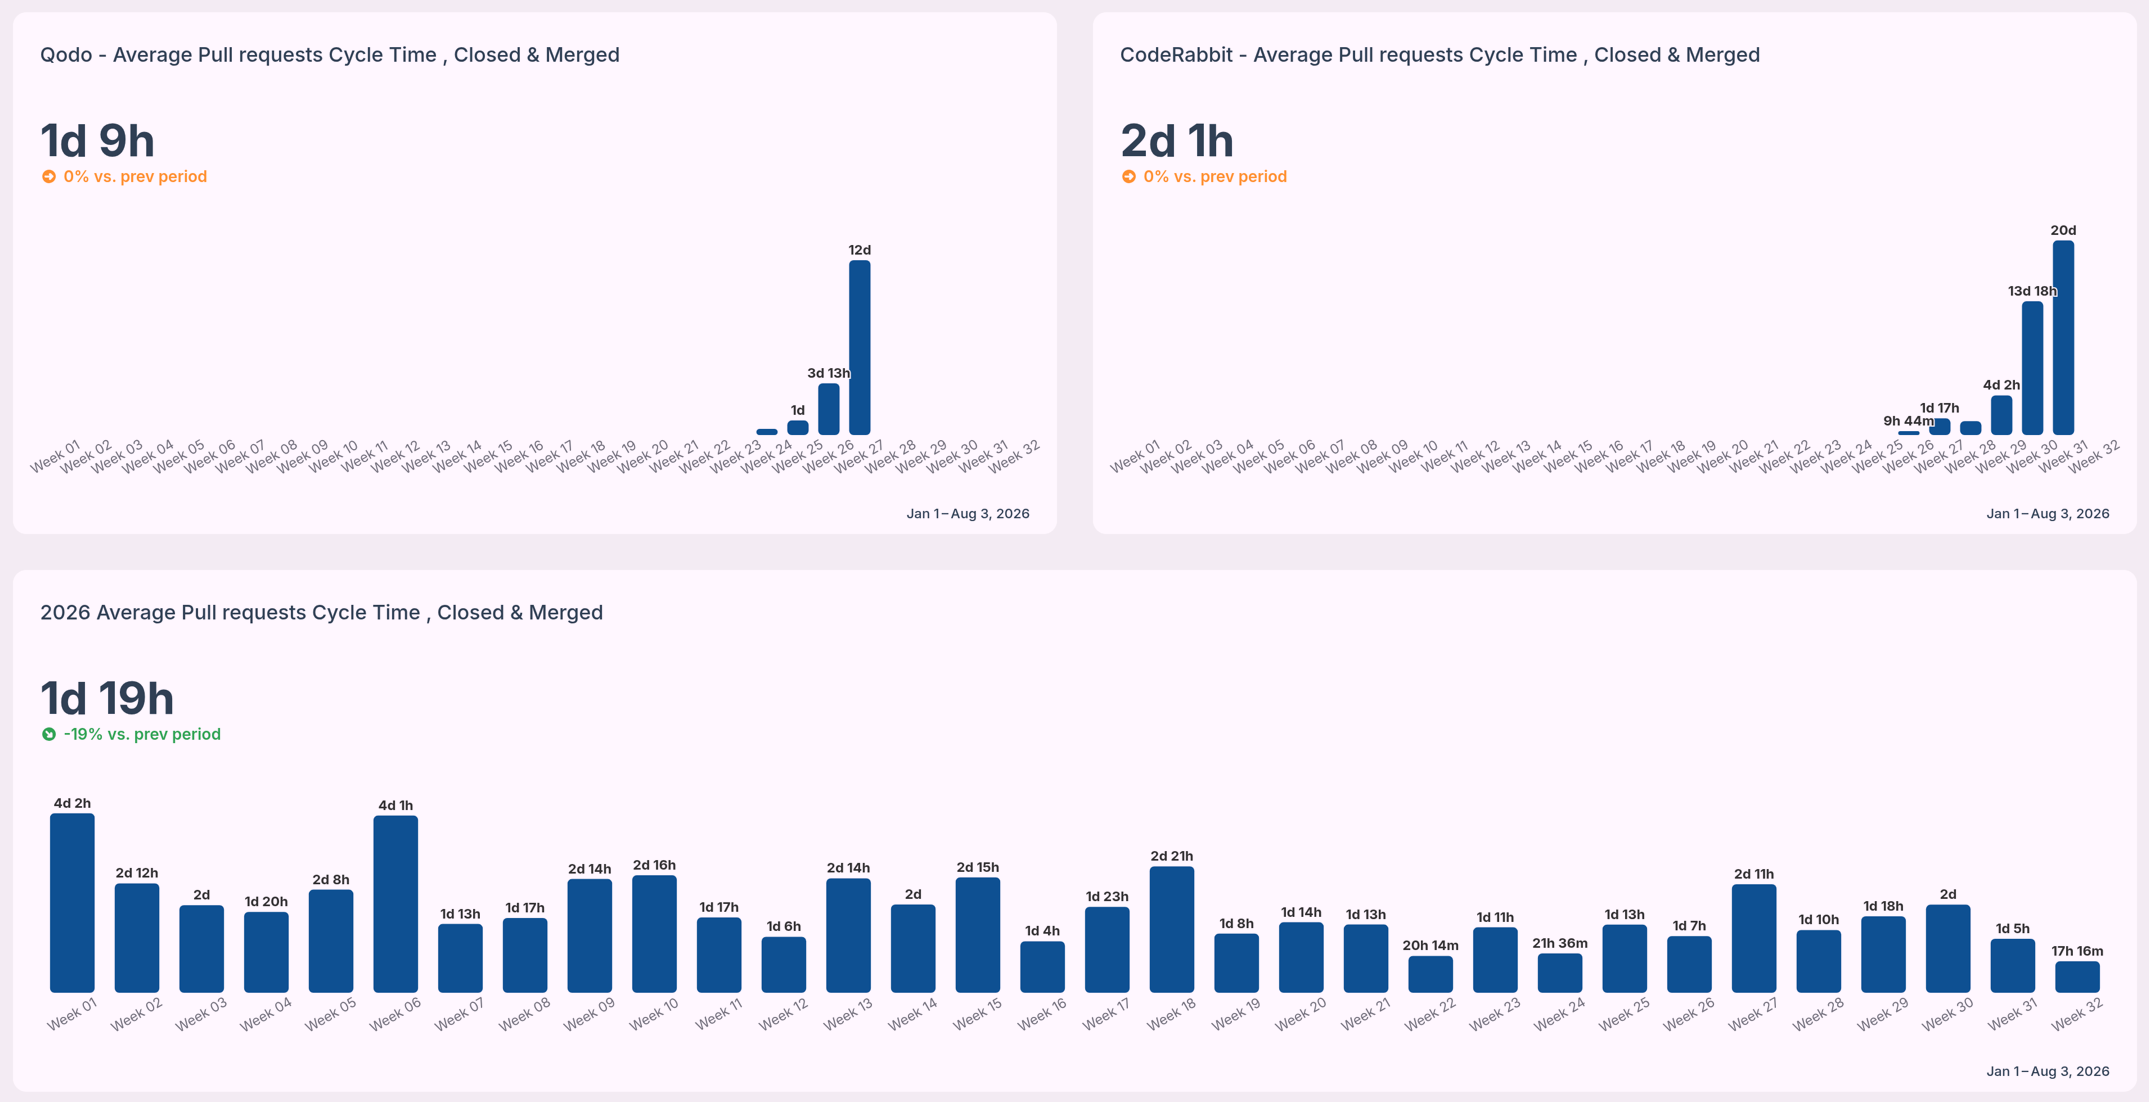Image resolution: width=2149 pixels, height=1102 pixels.
Task: Click the Jan 1–Aug 3, 2026 range in bottom card
Action: tap(2048, 1071)
